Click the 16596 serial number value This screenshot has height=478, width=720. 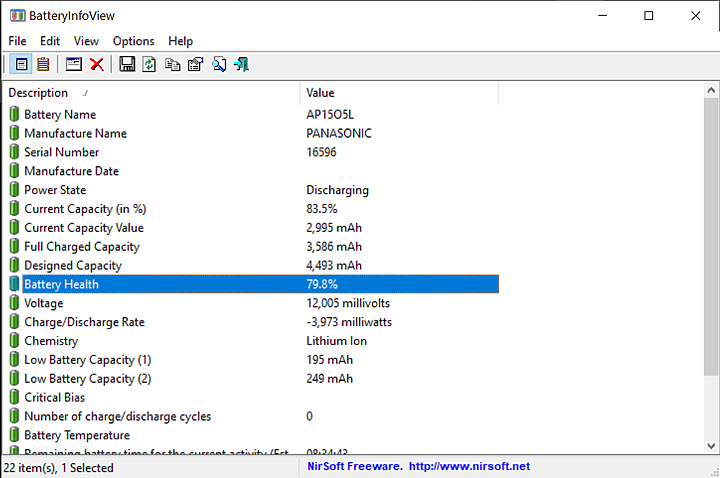coord(321,152)
